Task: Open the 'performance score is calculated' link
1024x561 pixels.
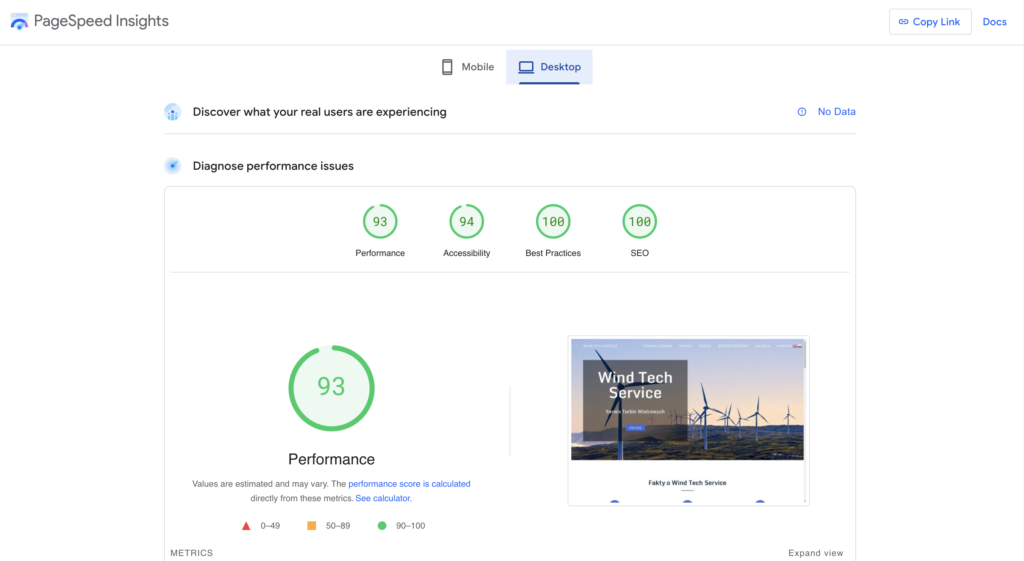Action: (x=409, y=484)
